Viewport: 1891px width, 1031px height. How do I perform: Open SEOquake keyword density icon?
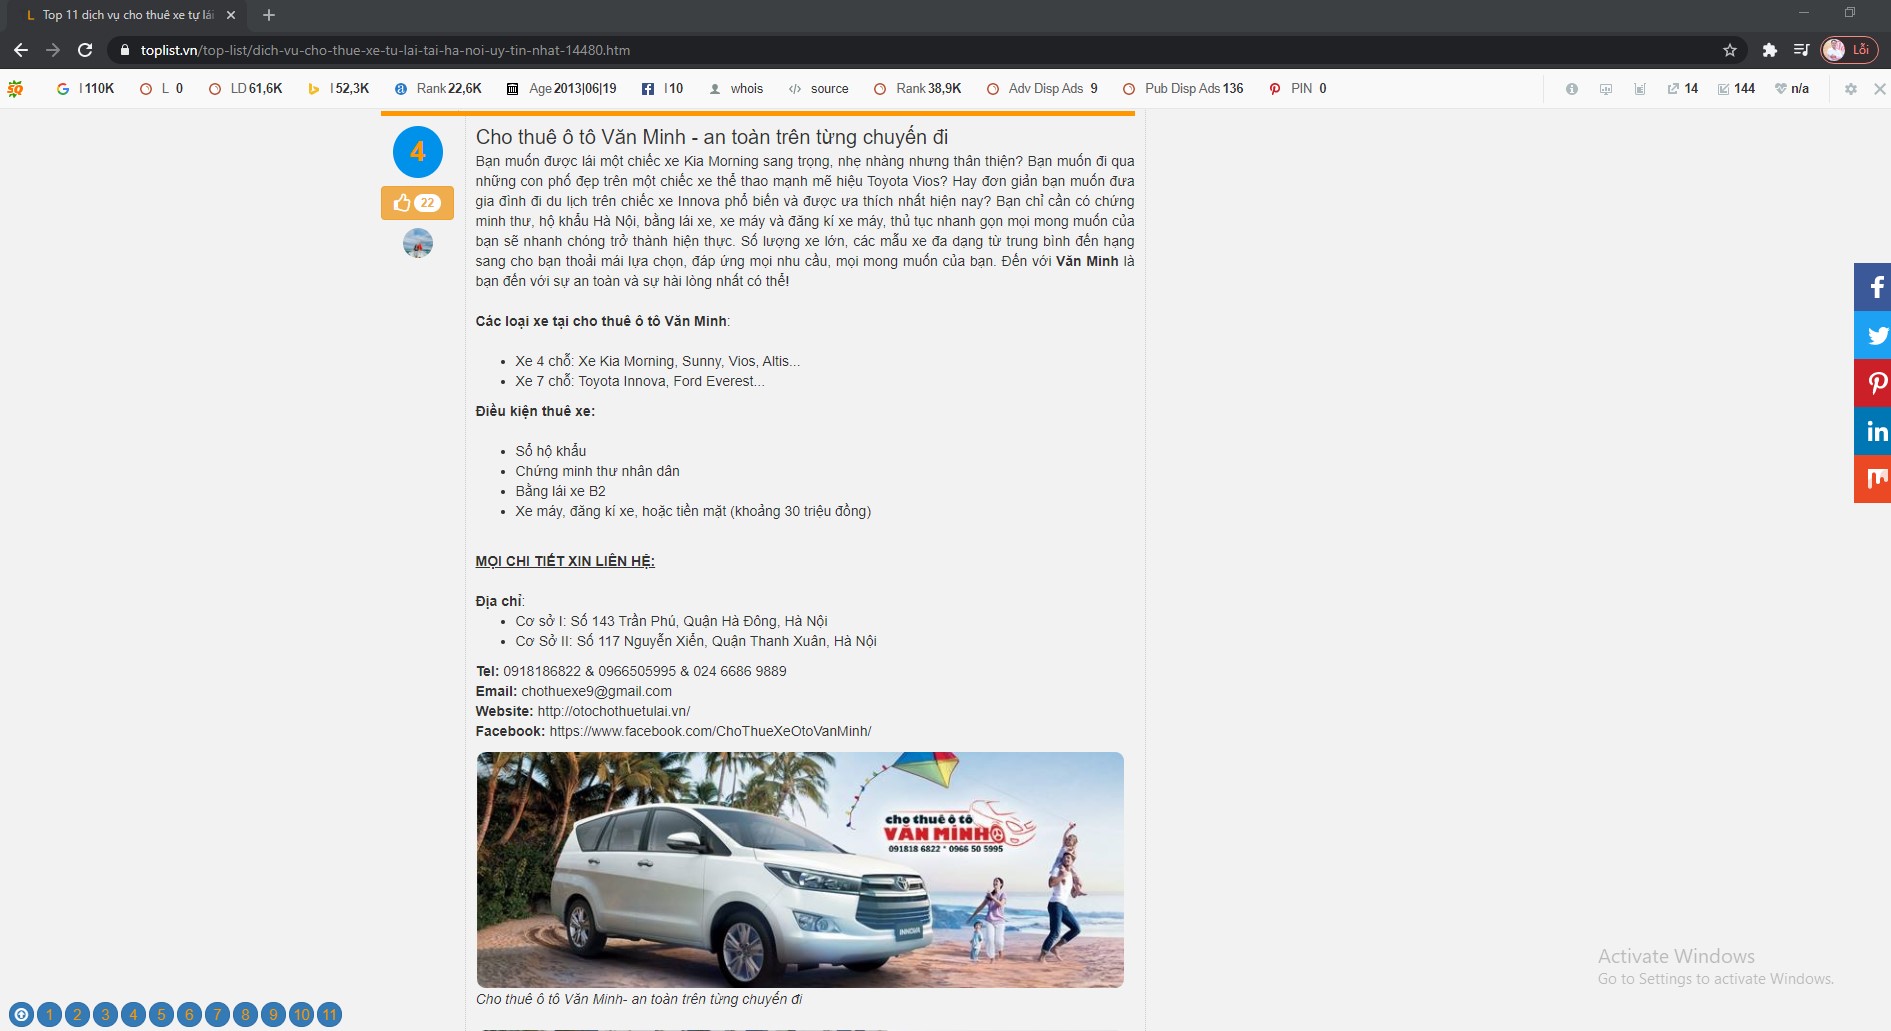1640,89
